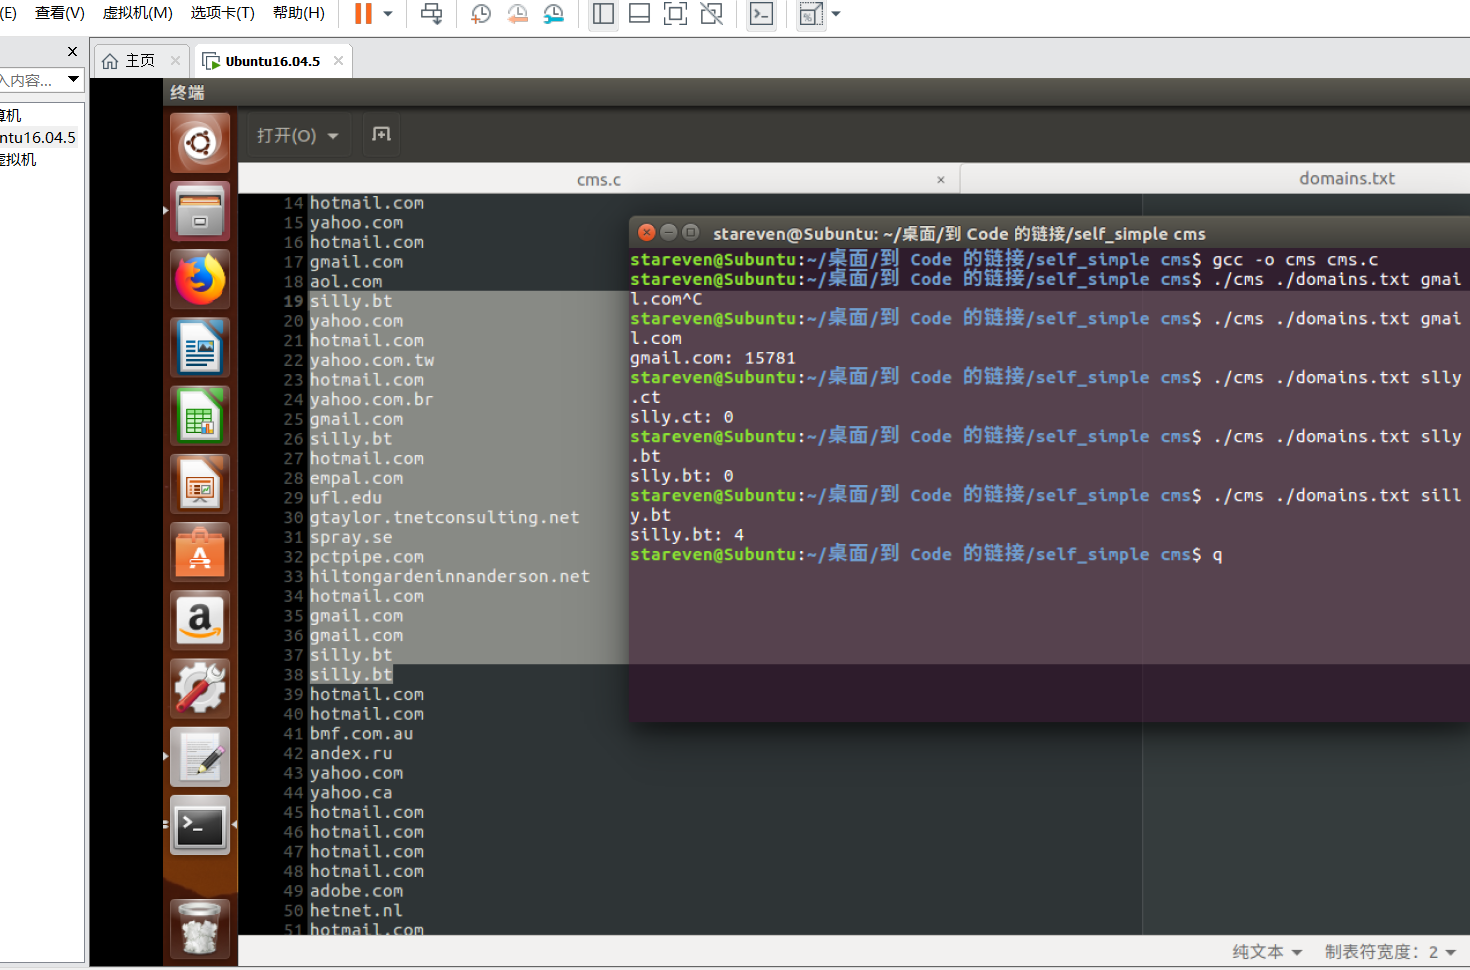Screen dimensions: 1470x970
Task: Open the gedit text editor launcher icon
Action: 200,756
